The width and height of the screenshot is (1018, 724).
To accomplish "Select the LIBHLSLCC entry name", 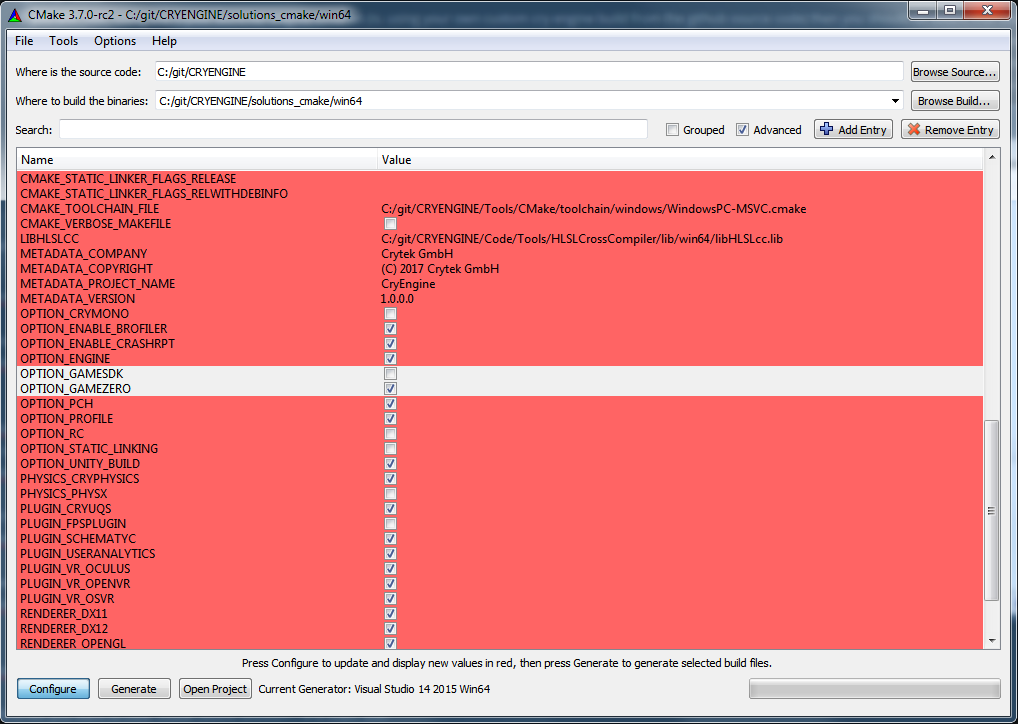I will point(49,239).
